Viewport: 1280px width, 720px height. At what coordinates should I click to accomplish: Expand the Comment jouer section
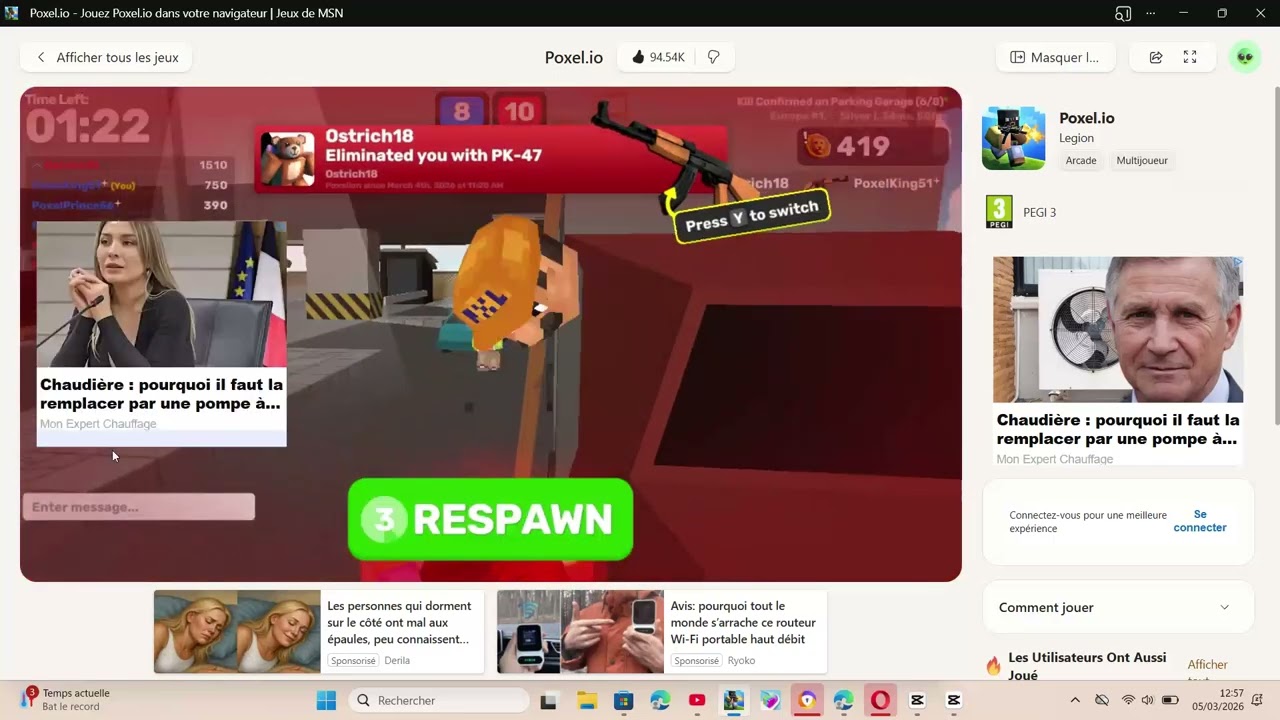[1118, 607]
